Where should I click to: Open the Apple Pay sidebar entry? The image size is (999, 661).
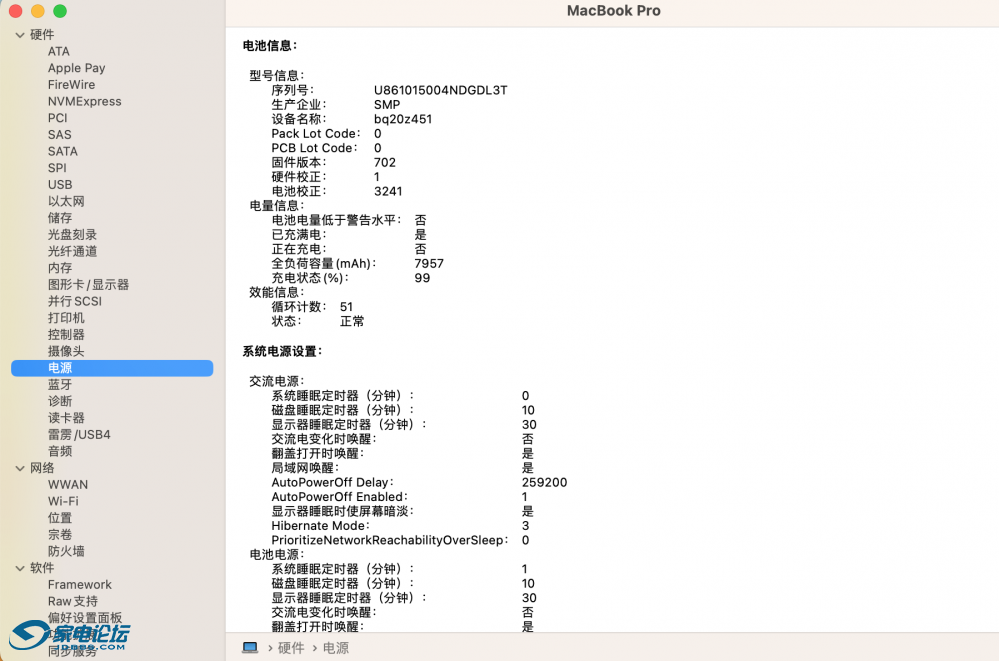76,68
